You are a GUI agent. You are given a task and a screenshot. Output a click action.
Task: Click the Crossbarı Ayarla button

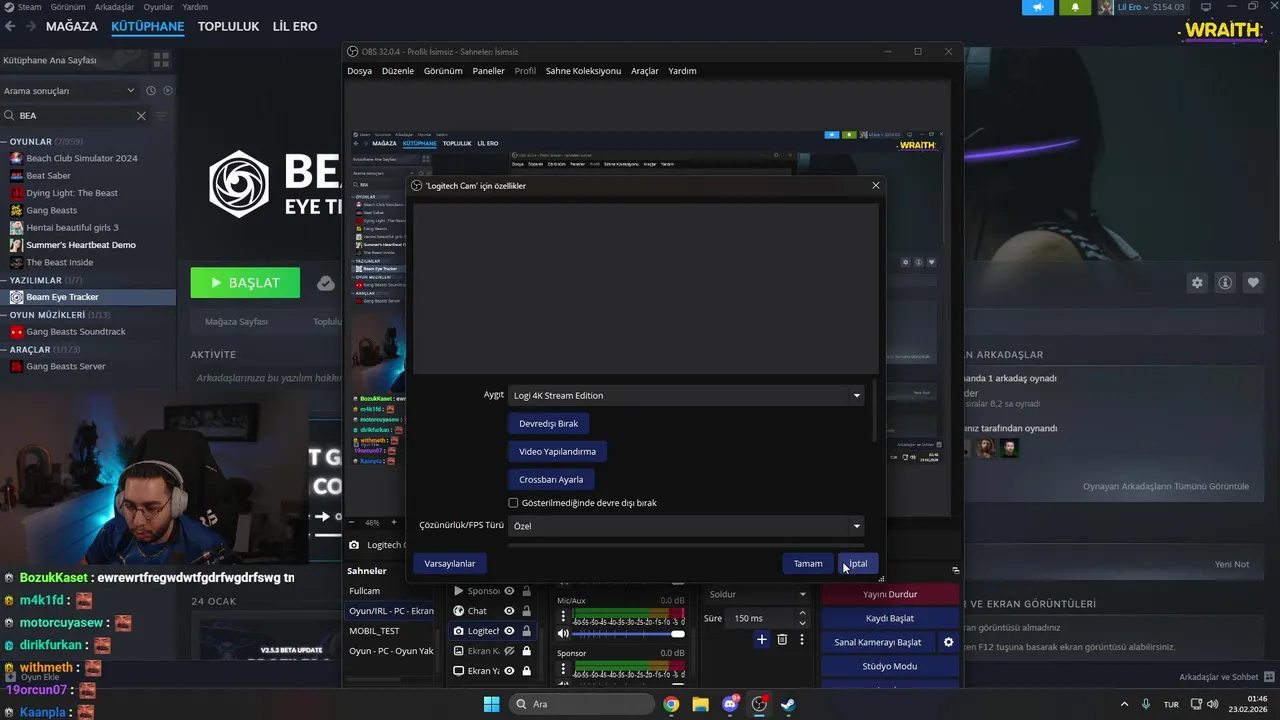tap(551, 479)
